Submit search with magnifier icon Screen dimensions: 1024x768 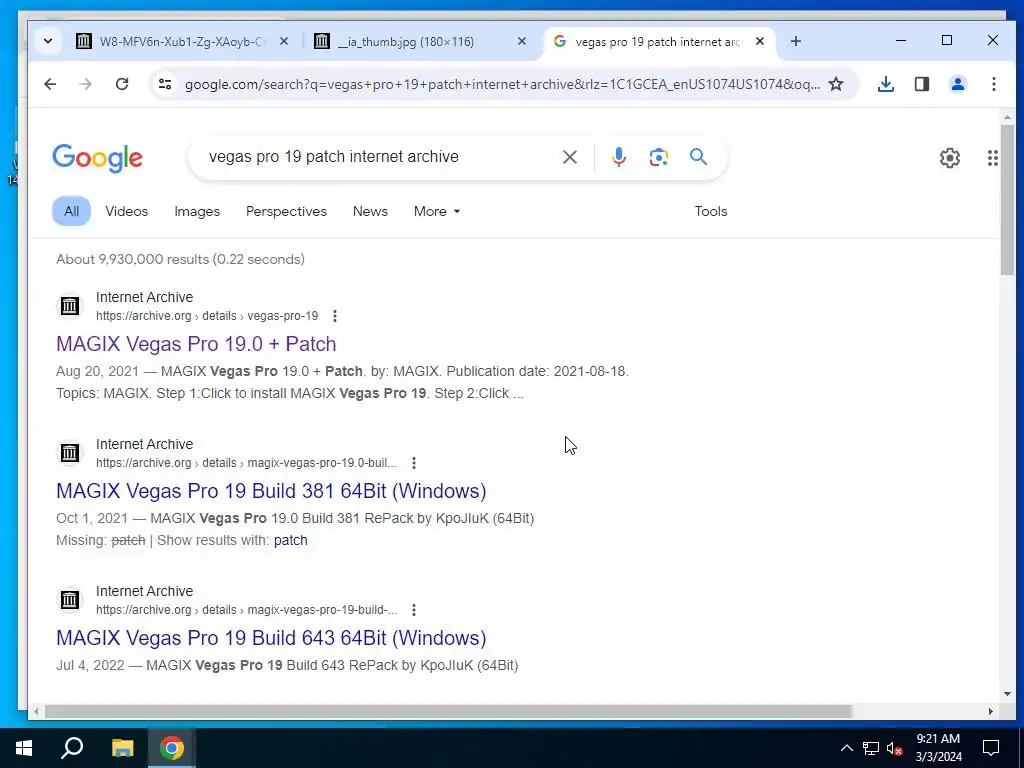coord(698,157)
